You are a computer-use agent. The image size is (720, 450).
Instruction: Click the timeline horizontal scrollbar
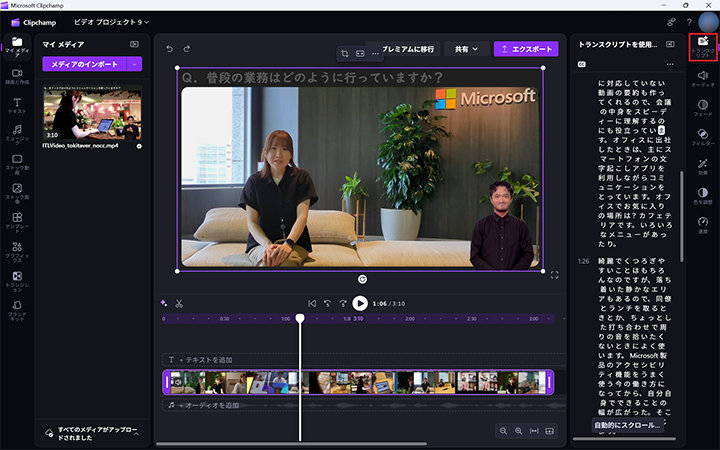(291, 444)
